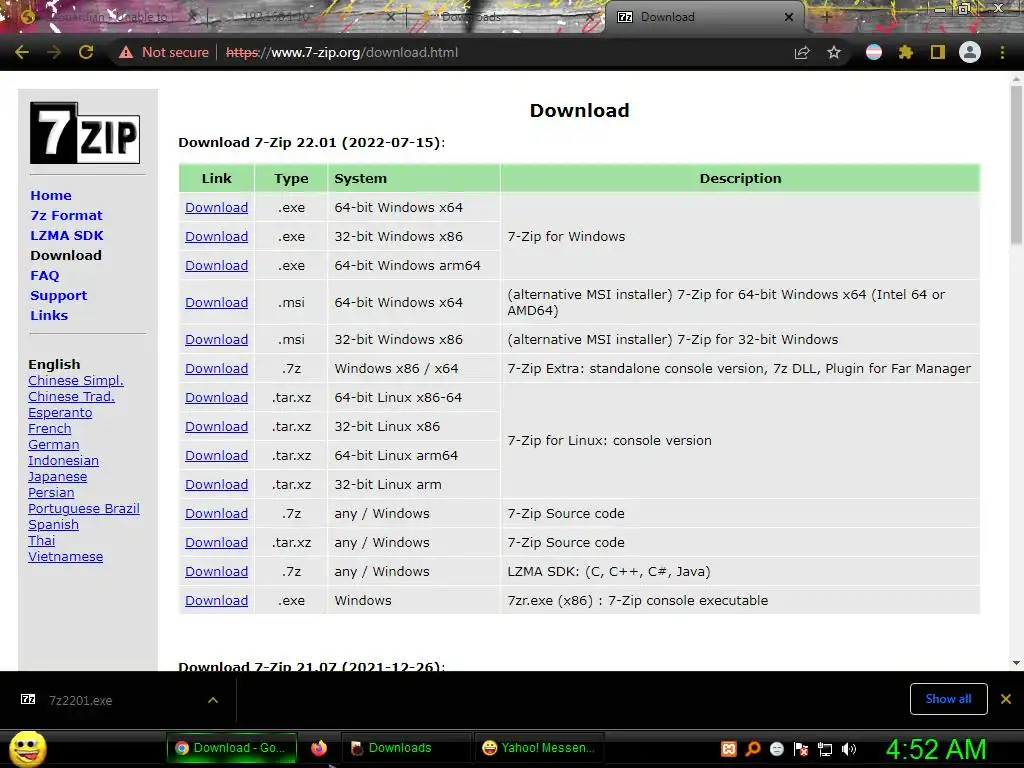Screen dimensions: 1024x768
Task: Click the magnifier tray icon
Action: [x=753, y=749]
